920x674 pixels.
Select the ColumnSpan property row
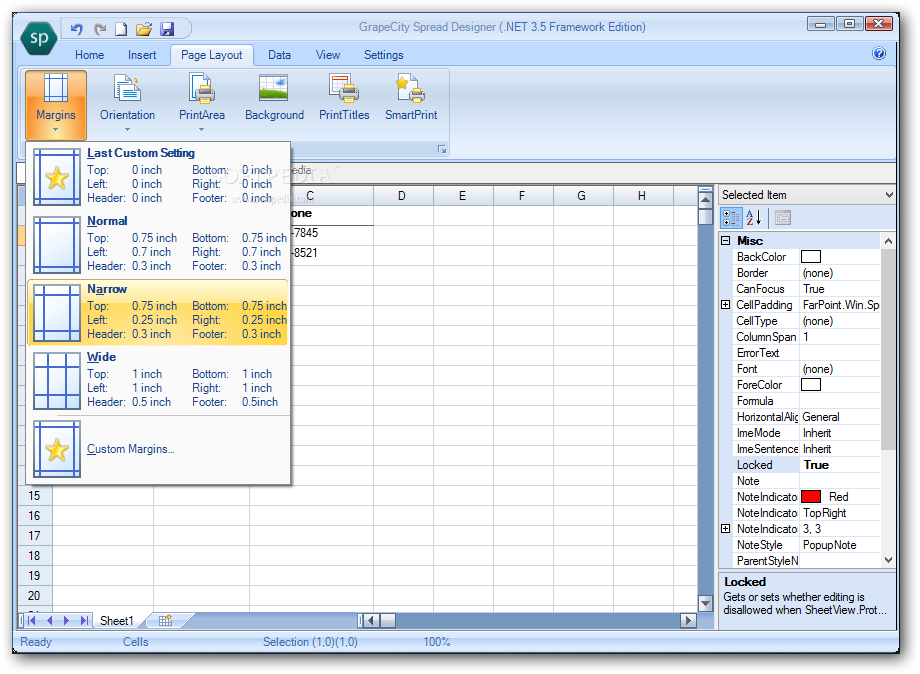coord(806,337)
